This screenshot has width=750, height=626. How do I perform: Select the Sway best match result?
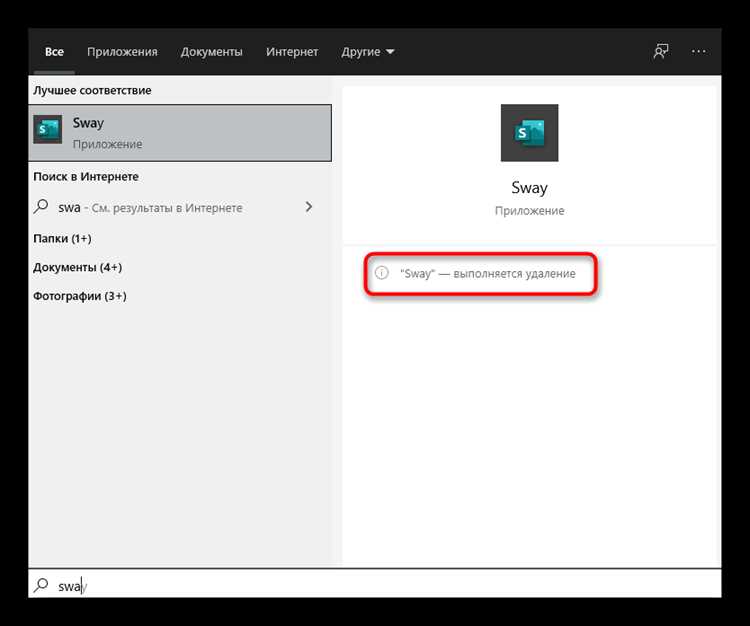coord(180,132)
